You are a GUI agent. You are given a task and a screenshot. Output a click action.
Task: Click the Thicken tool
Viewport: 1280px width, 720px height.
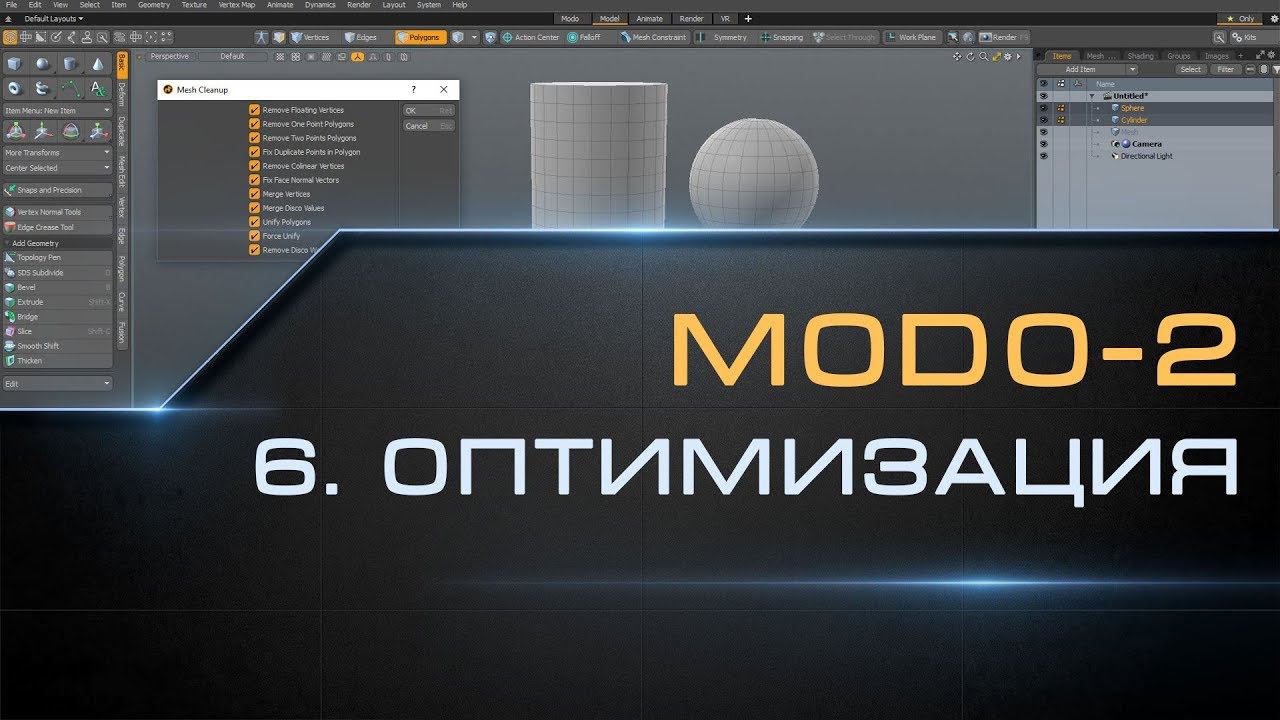point(58,361)
